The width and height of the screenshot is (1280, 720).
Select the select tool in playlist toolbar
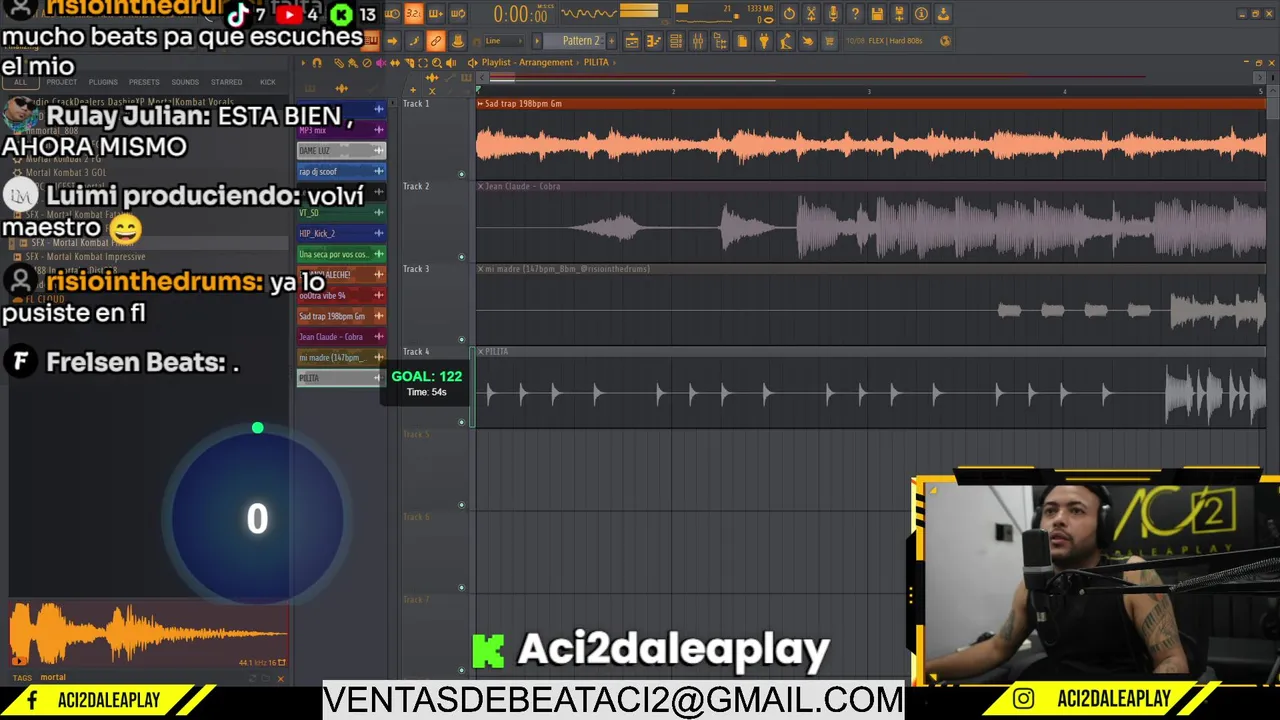click(x=423, y=63)
